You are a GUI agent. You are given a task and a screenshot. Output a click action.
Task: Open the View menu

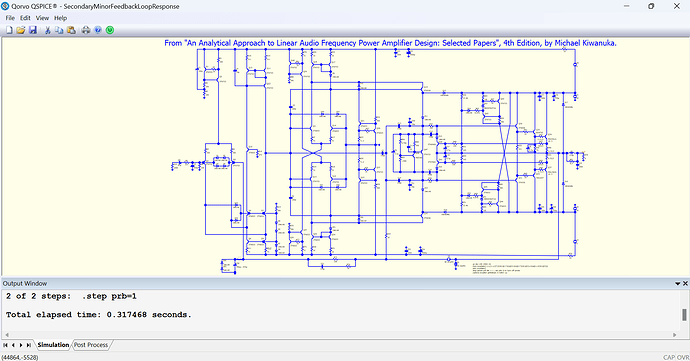point(42,18)
